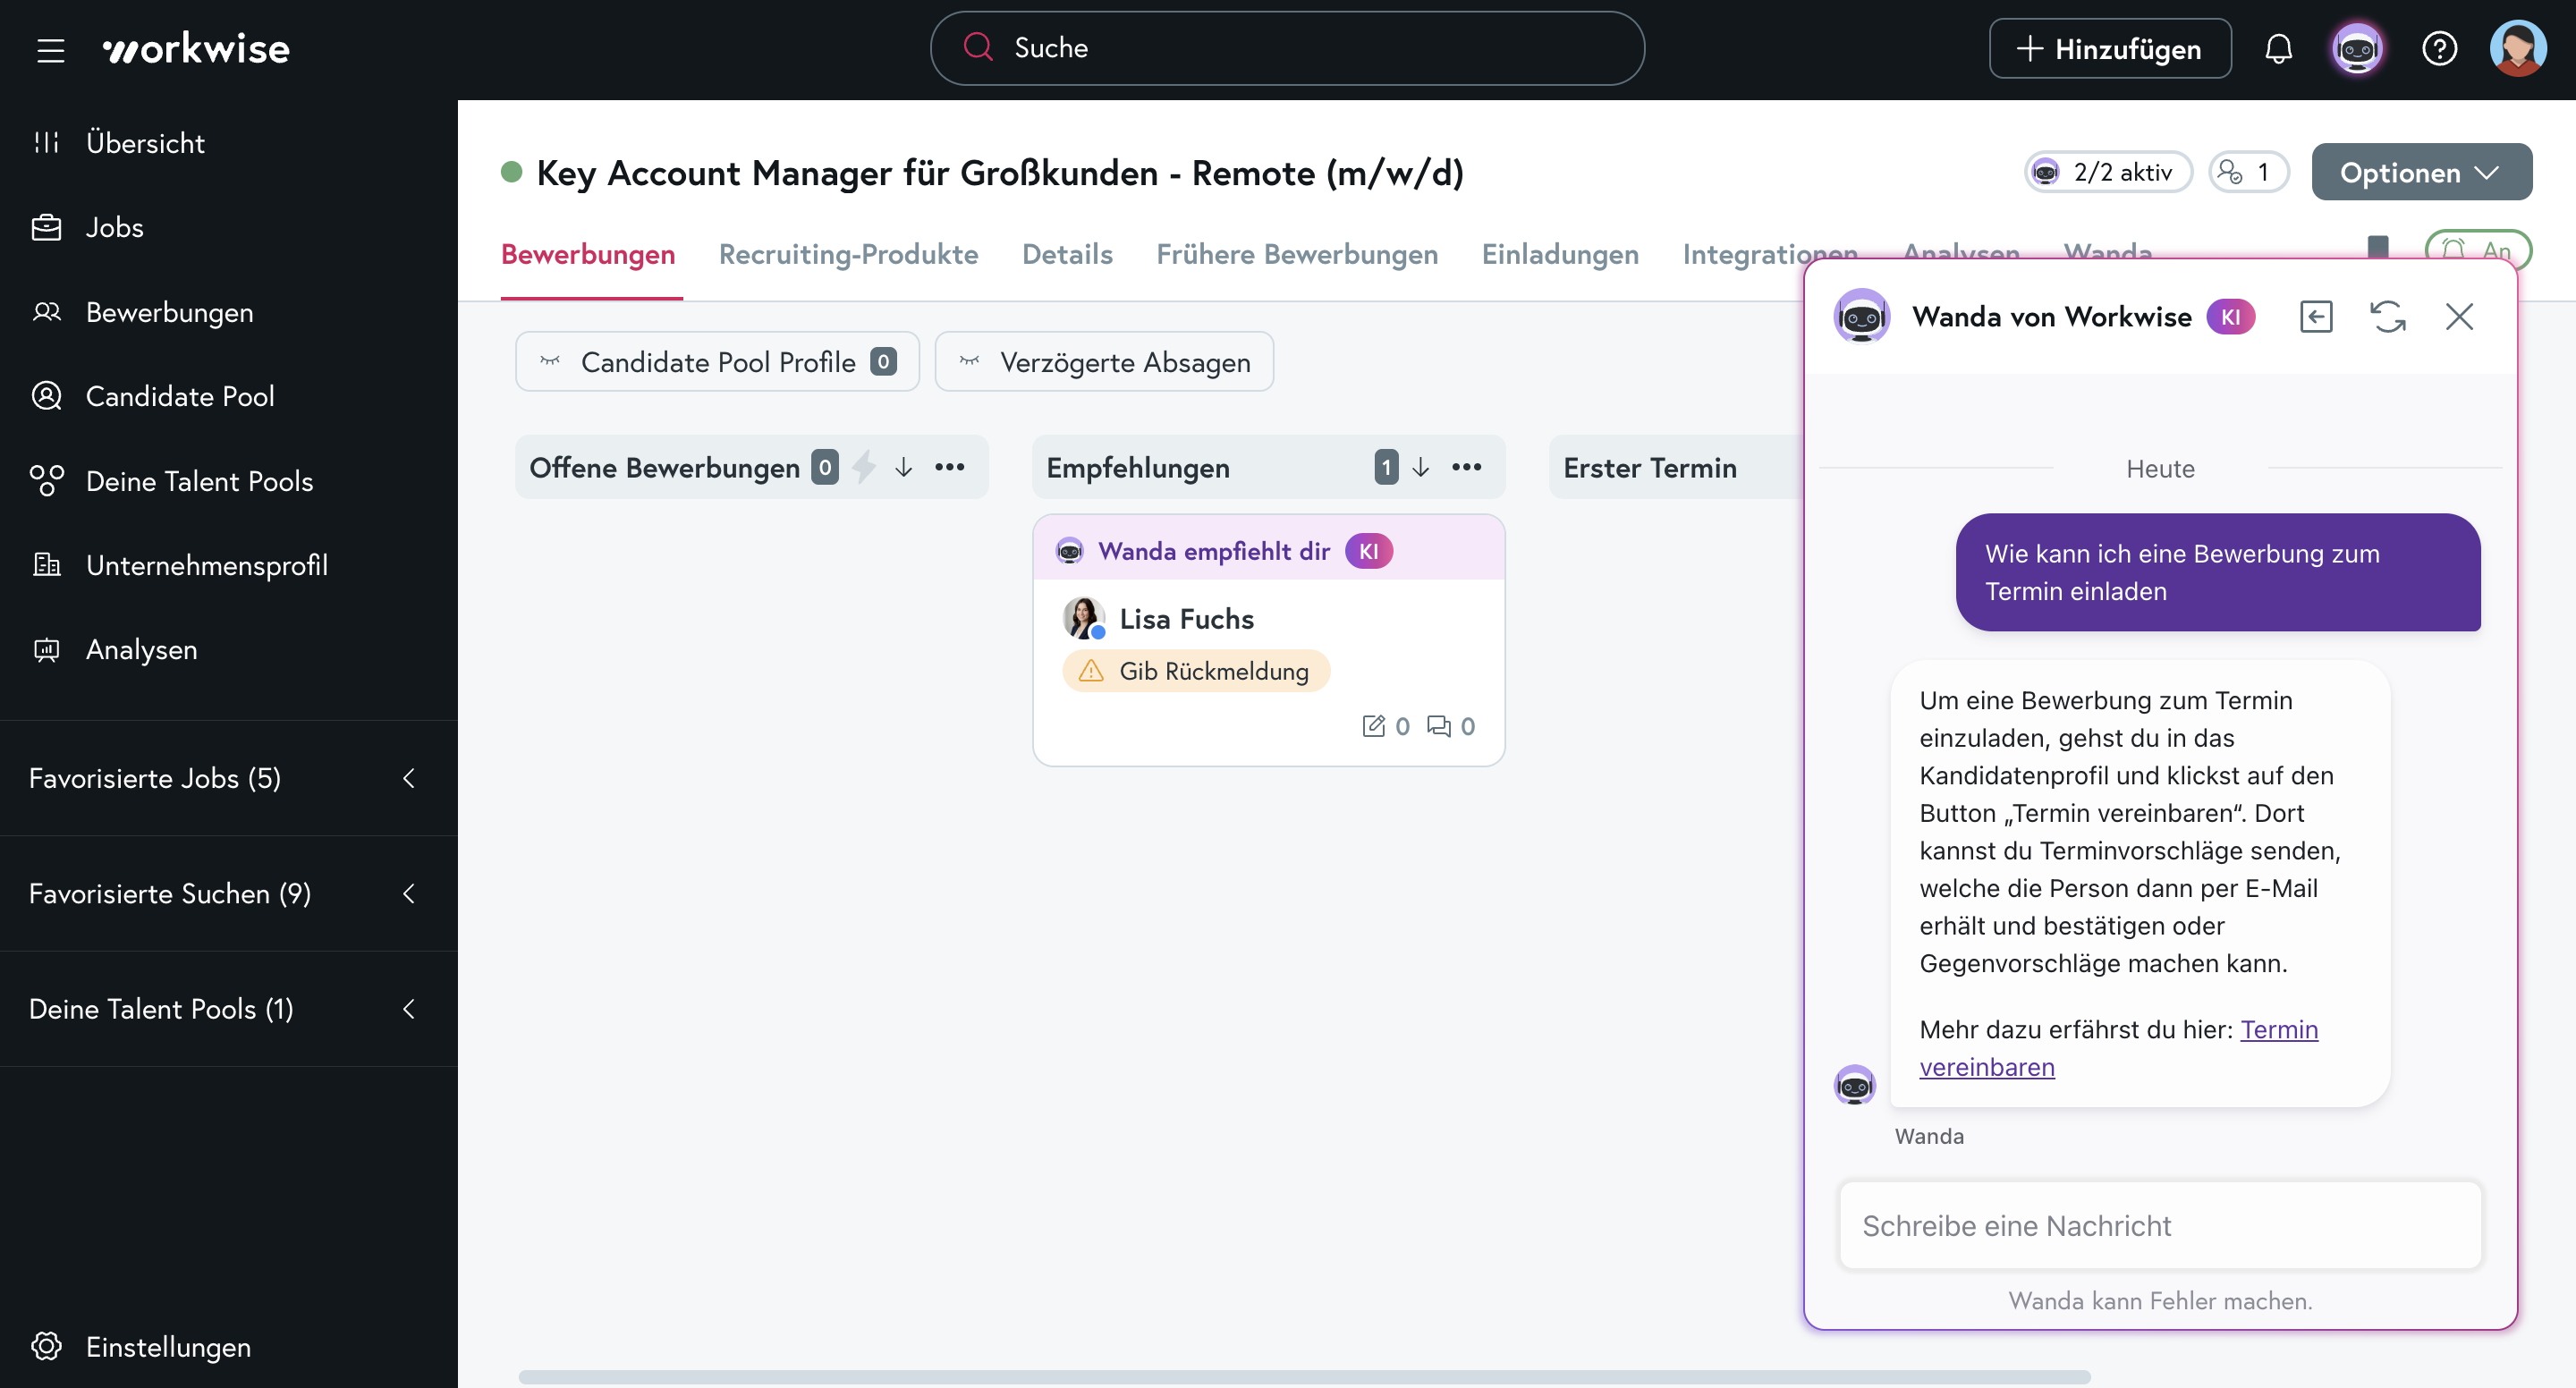Open the Optionen dropdown
The width and height of the screenshot is (2576, 1388).
tap(2421, 172)
